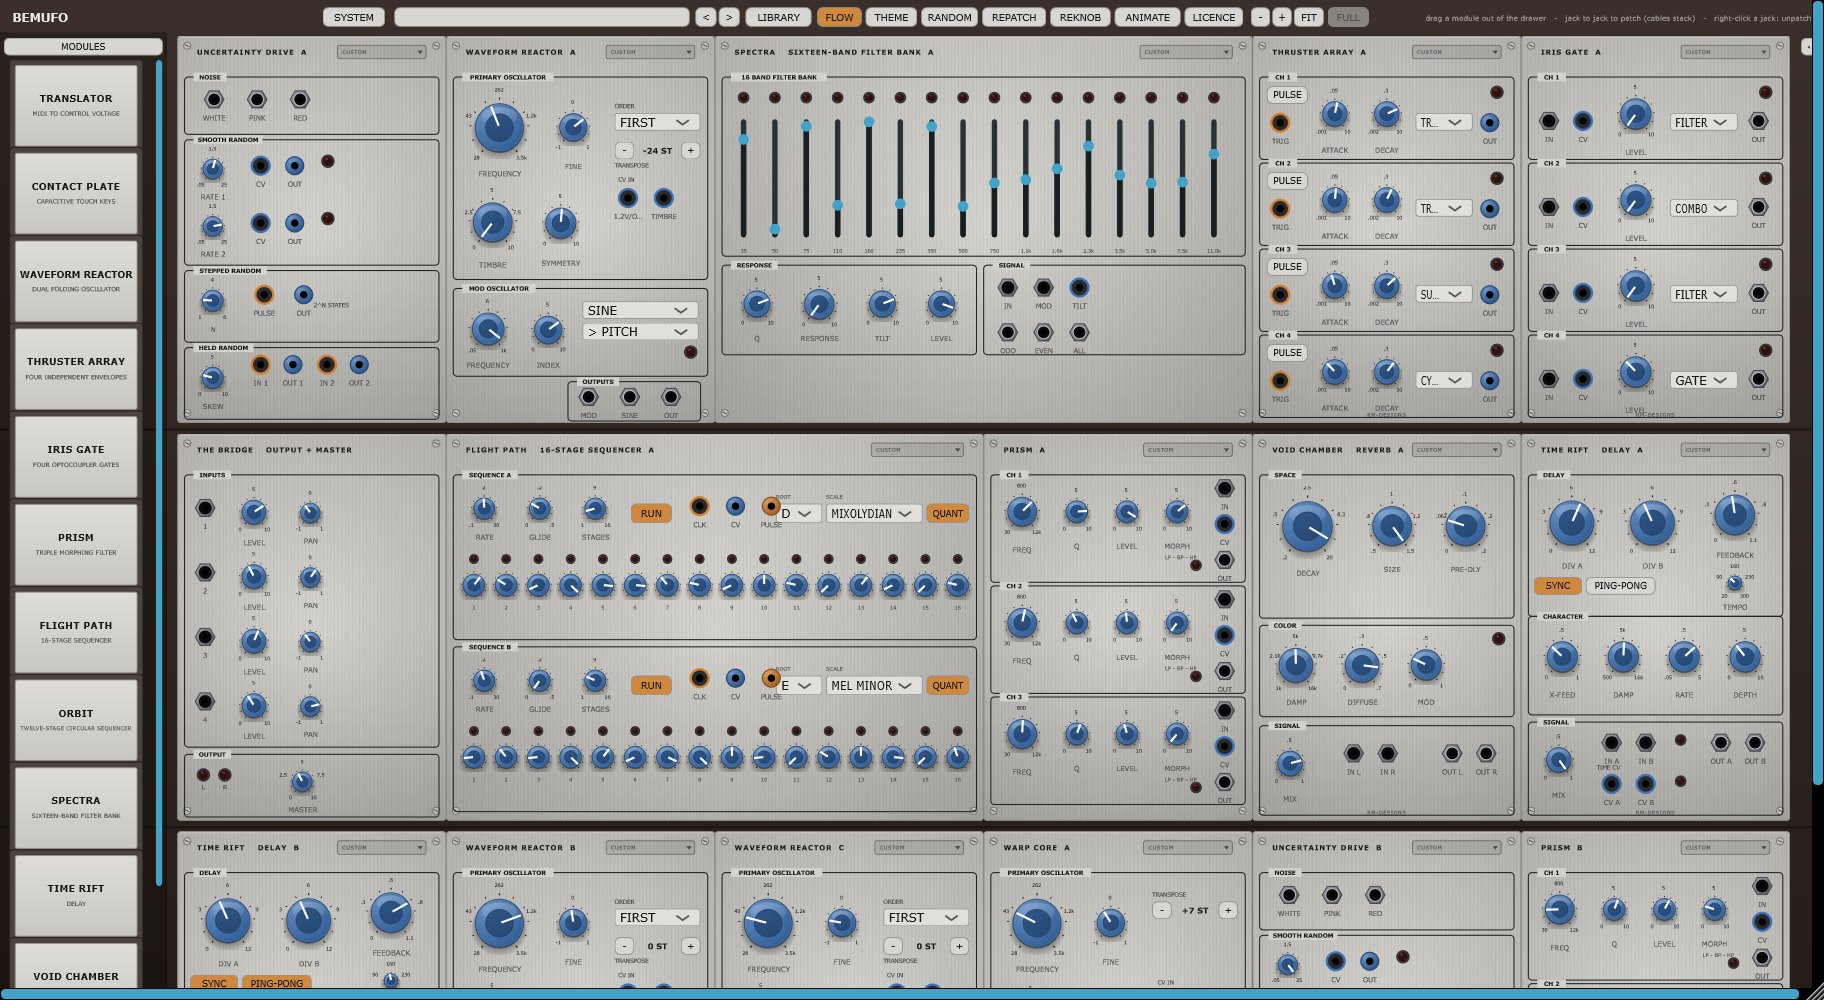Viewport: 1824px width, 1000px height.
Task: Click the FIT zoom button
Action: (1309, 17)
